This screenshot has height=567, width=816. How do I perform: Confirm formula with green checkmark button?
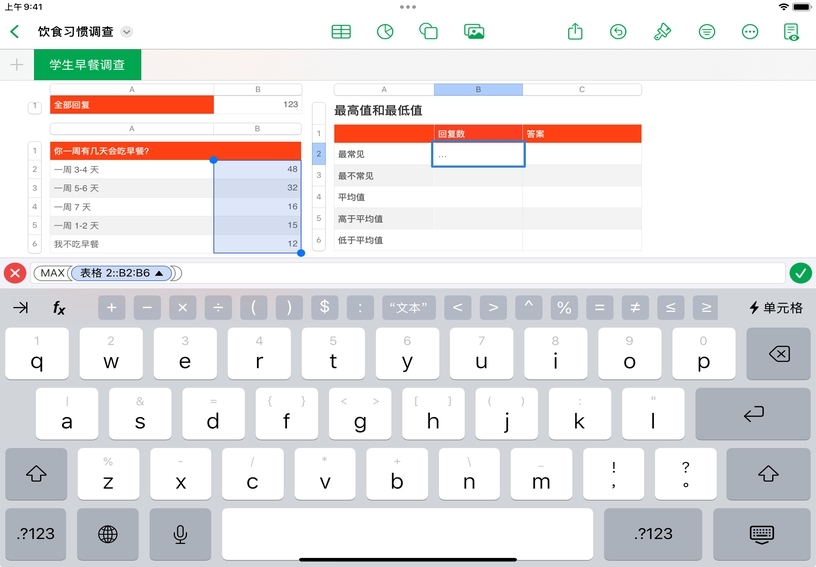800,273
